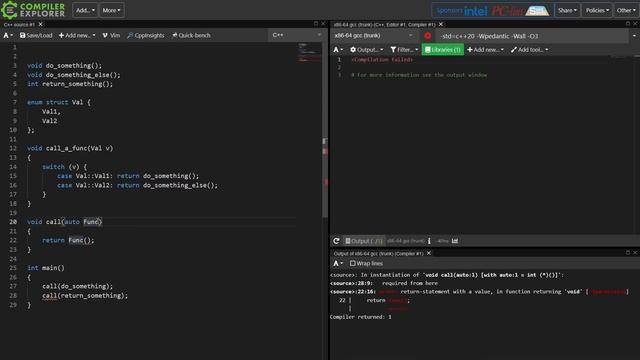Maximize the compiler pane

(x=628, y=24)
